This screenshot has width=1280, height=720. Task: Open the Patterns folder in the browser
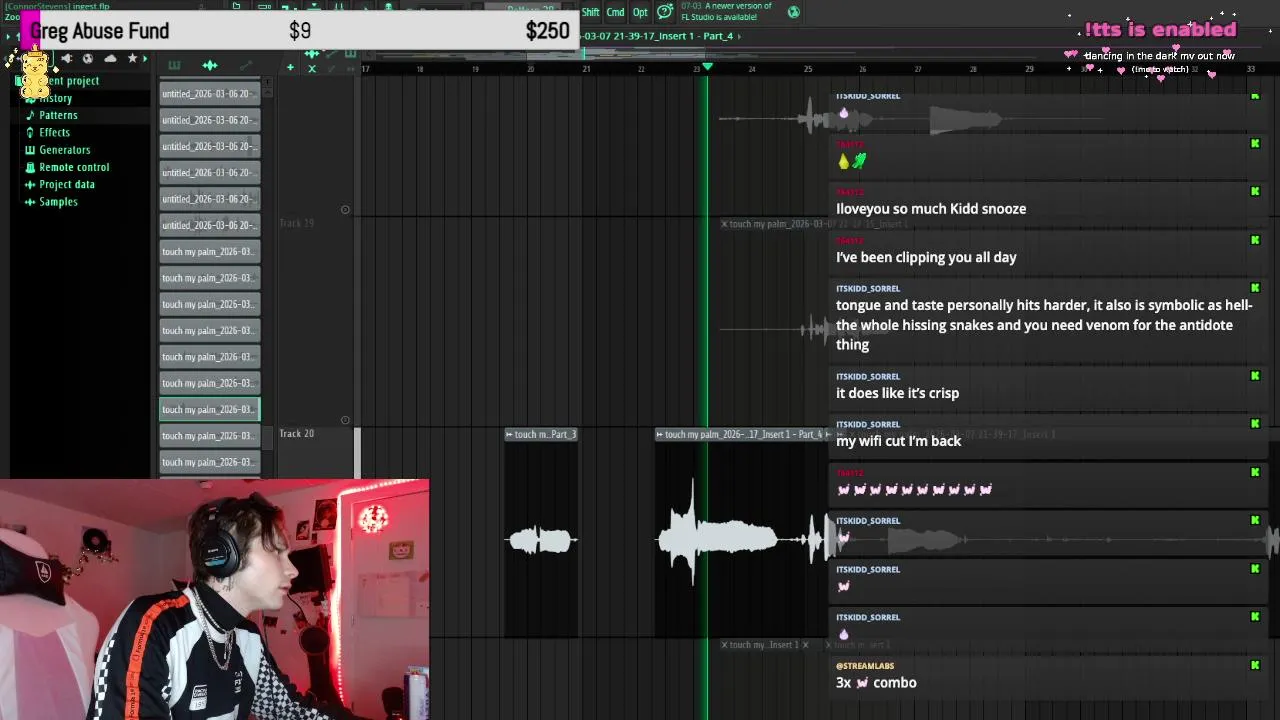tap(58, 115)
